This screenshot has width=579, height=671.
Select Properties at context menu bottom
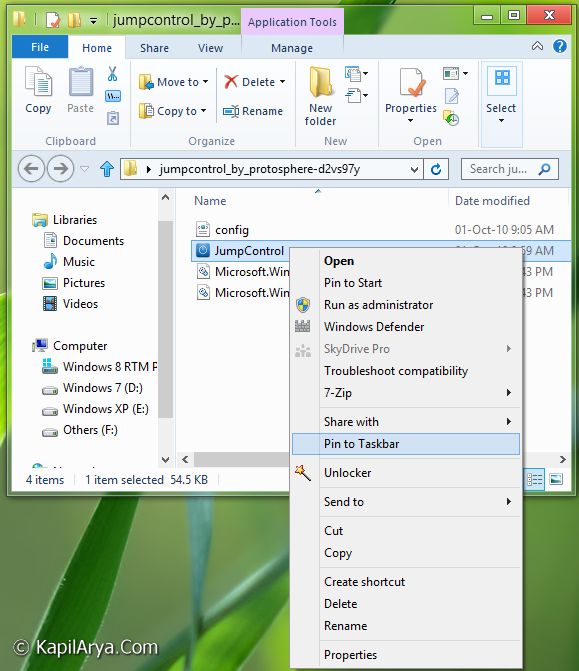pyautogui.click(x=405, y=655)
